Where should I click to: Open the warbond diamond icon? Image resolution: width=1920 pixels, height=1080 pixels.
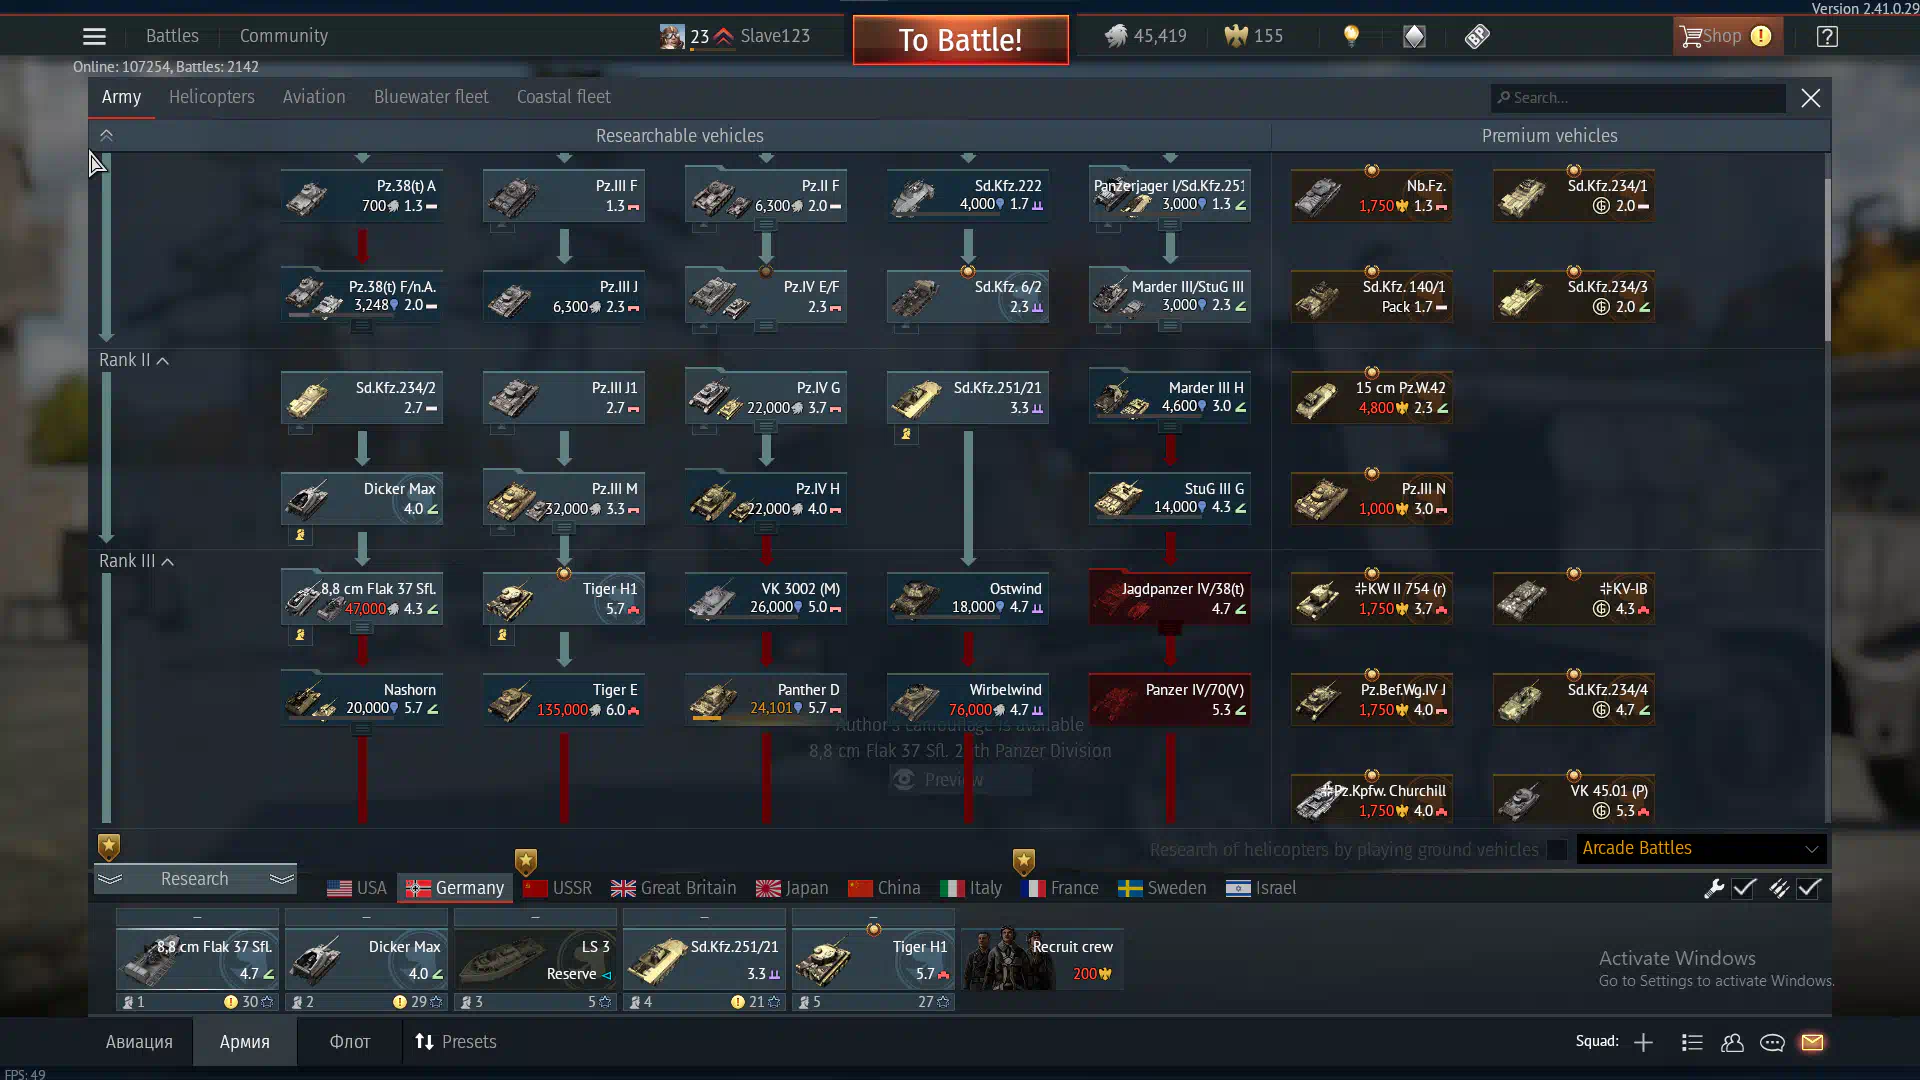tap(1414, 37)
